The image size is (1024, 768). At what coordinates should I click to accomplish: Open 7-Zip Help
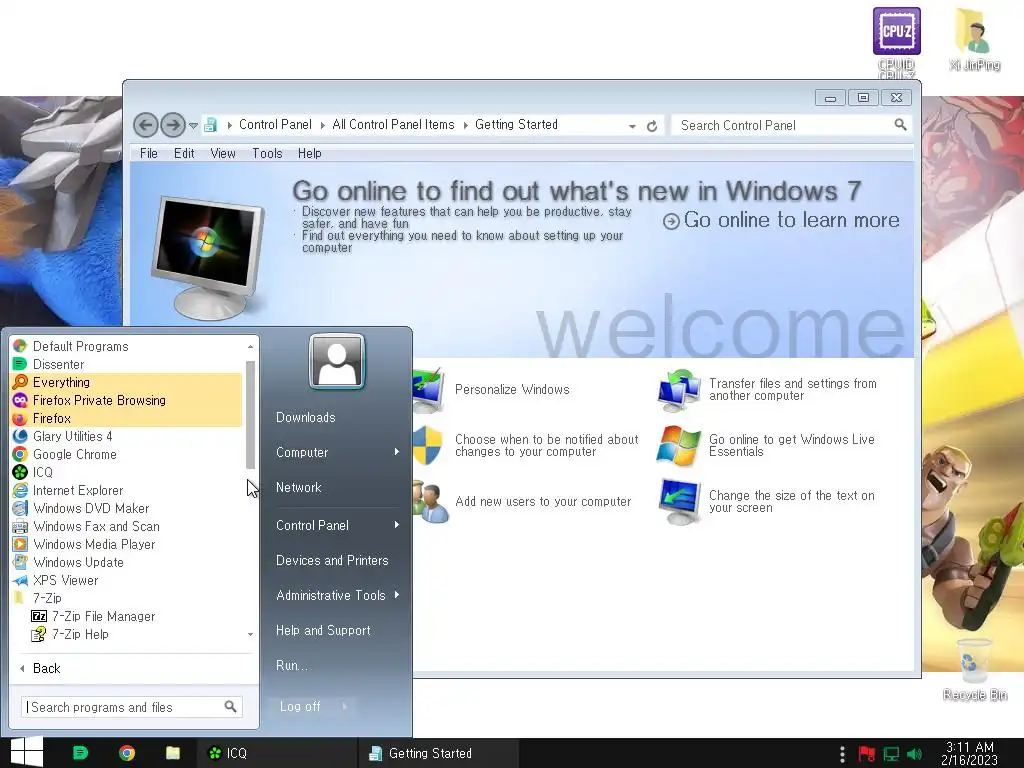[x=80, y=634]
